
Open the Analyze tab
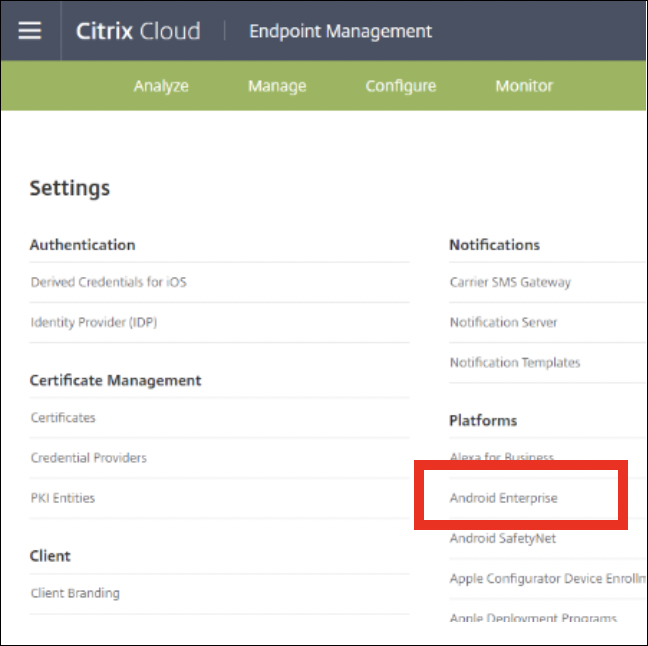(x=161, y=86)
